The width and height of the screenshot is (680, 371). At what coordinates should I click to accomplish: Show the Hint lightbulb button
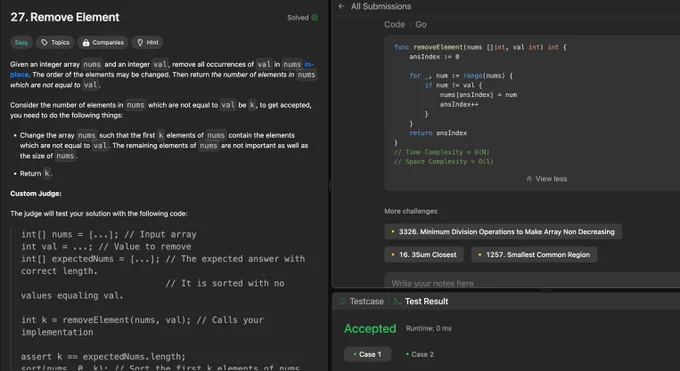147,42
